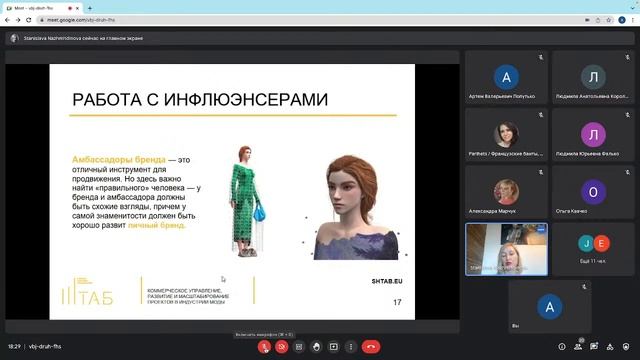Reload the Meet page
This screenshot has height=360, width=640.
(x=29, y=20)
